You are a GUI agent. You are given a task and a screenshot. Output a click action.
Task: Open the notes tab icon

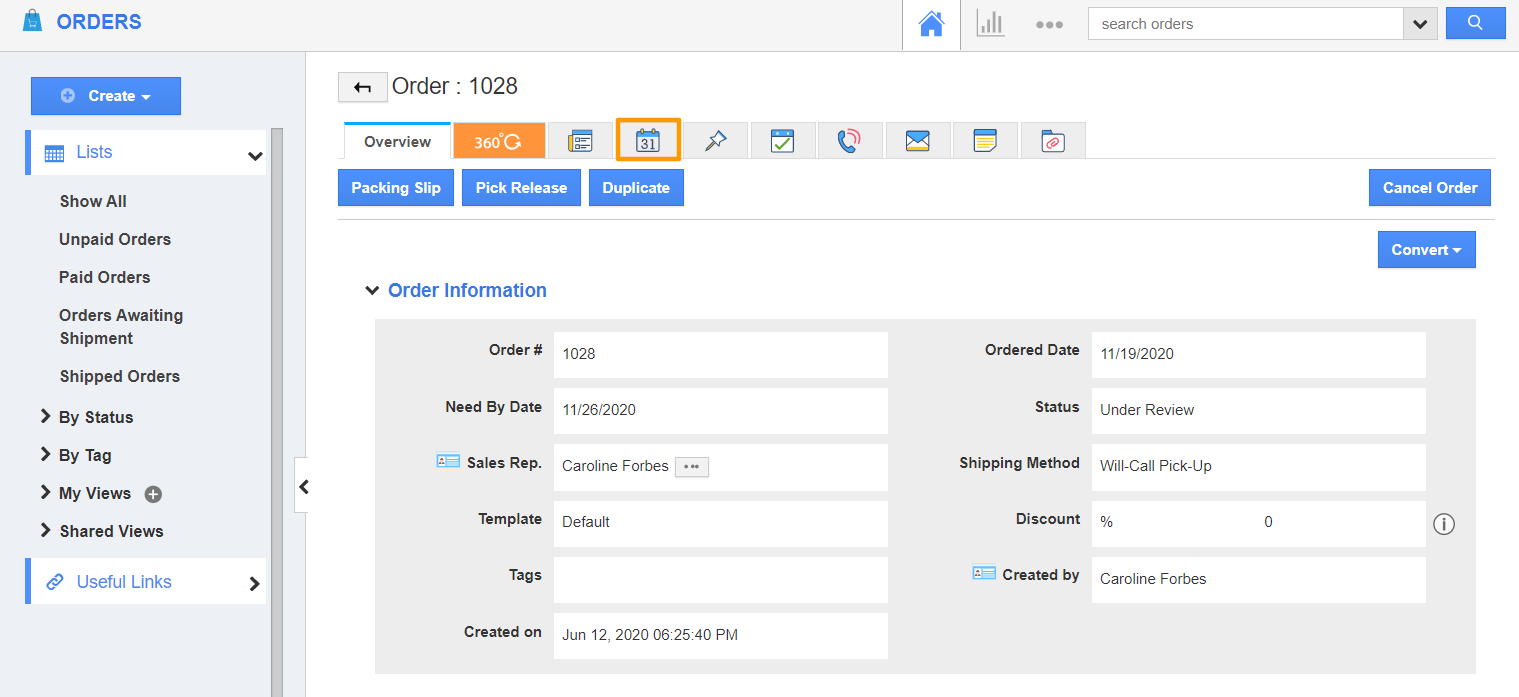coord(985,141)
